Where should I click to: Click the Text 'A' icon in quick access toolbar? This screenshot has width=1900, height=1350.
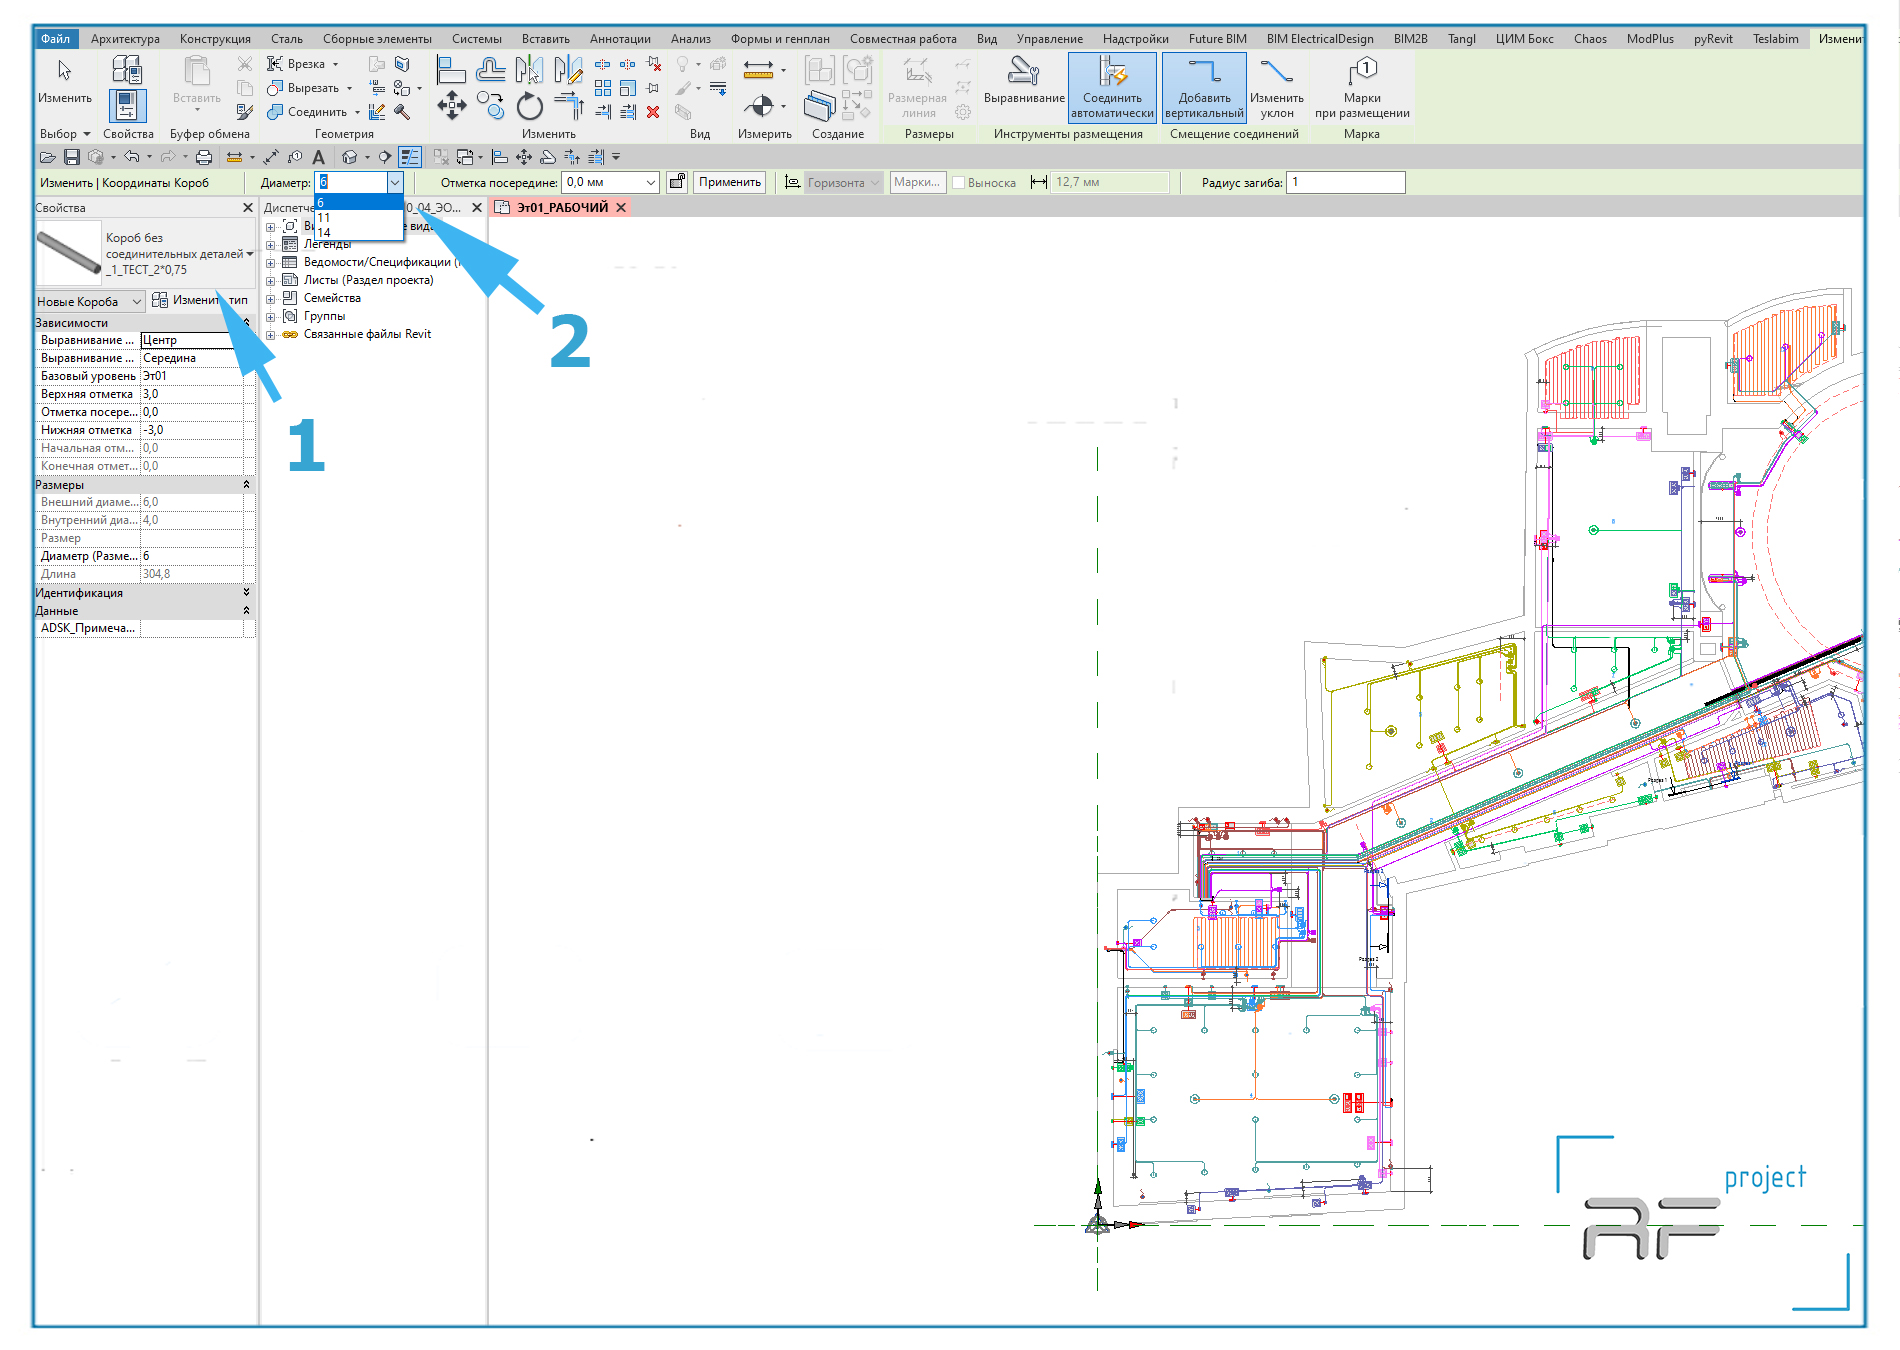(x=318, y=157)
